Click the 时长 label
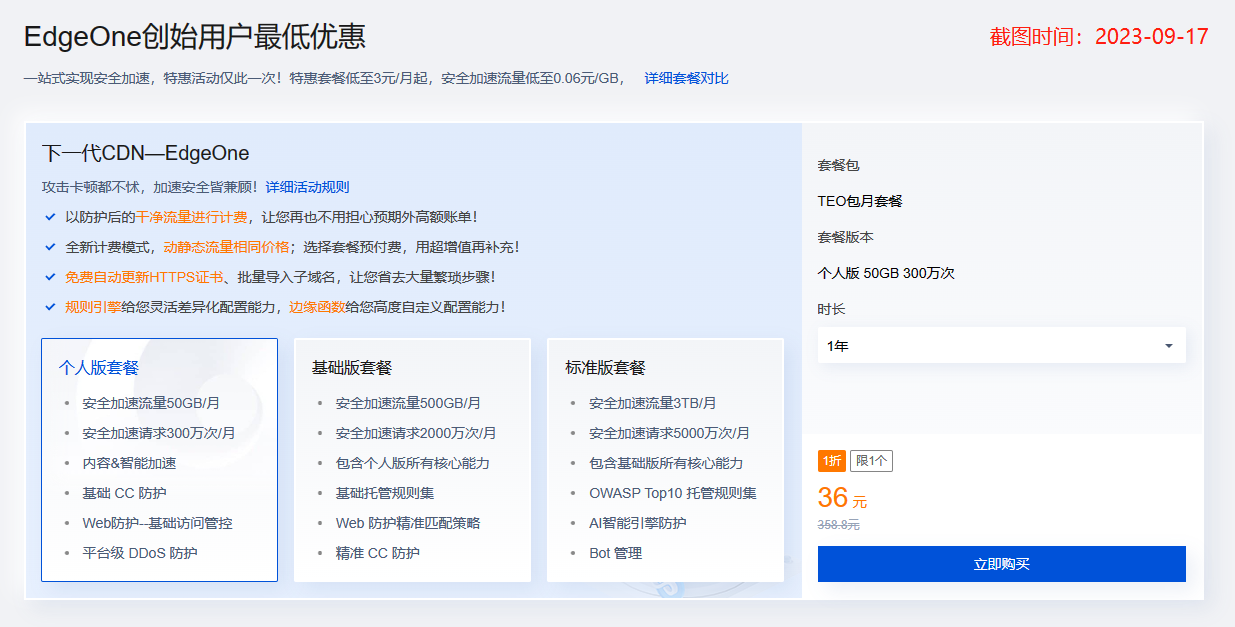1235x627 pixels. 831,309
